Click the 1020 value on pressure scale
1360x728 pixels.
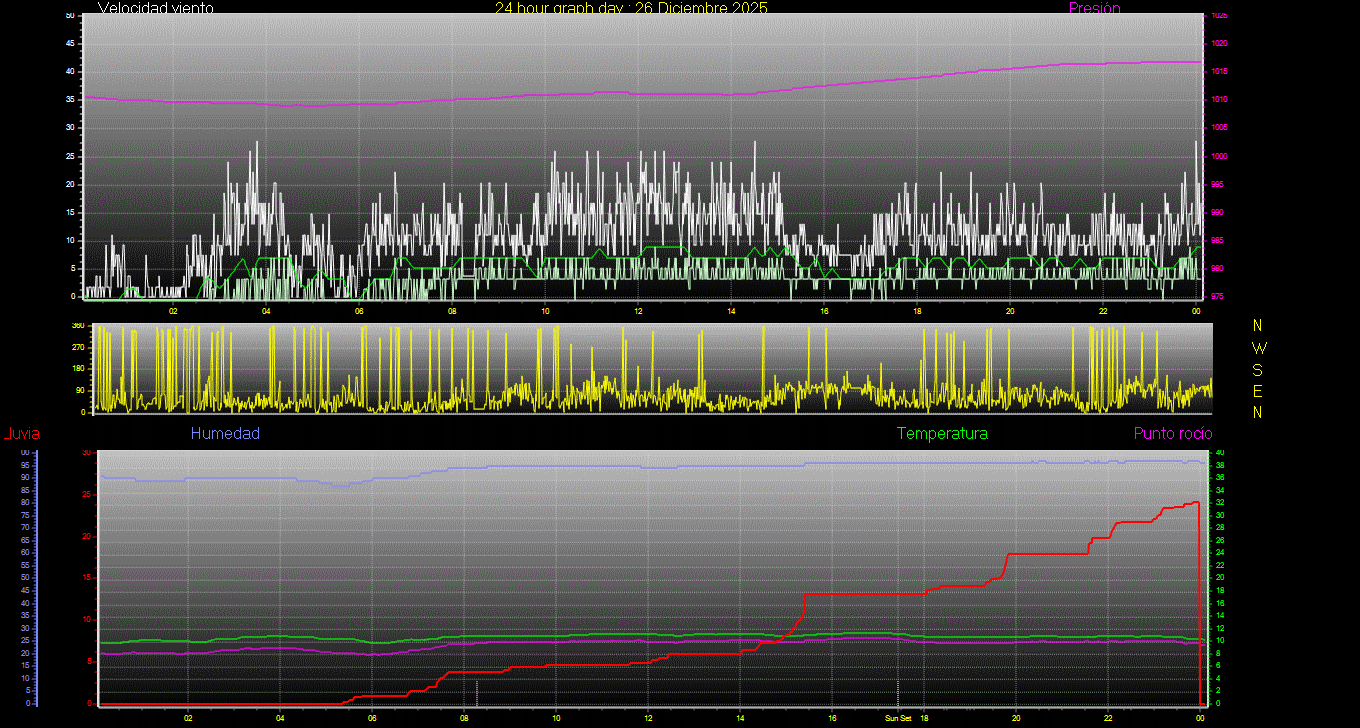tap(1217, 44)
